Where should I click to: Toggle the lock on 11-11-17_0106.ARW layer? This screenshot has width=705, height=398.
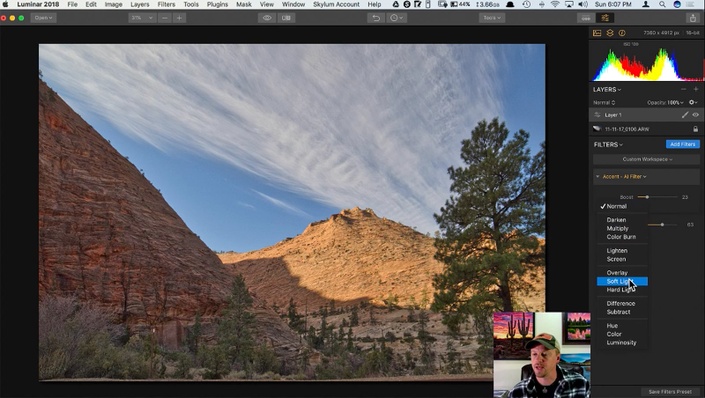point(696,129)
